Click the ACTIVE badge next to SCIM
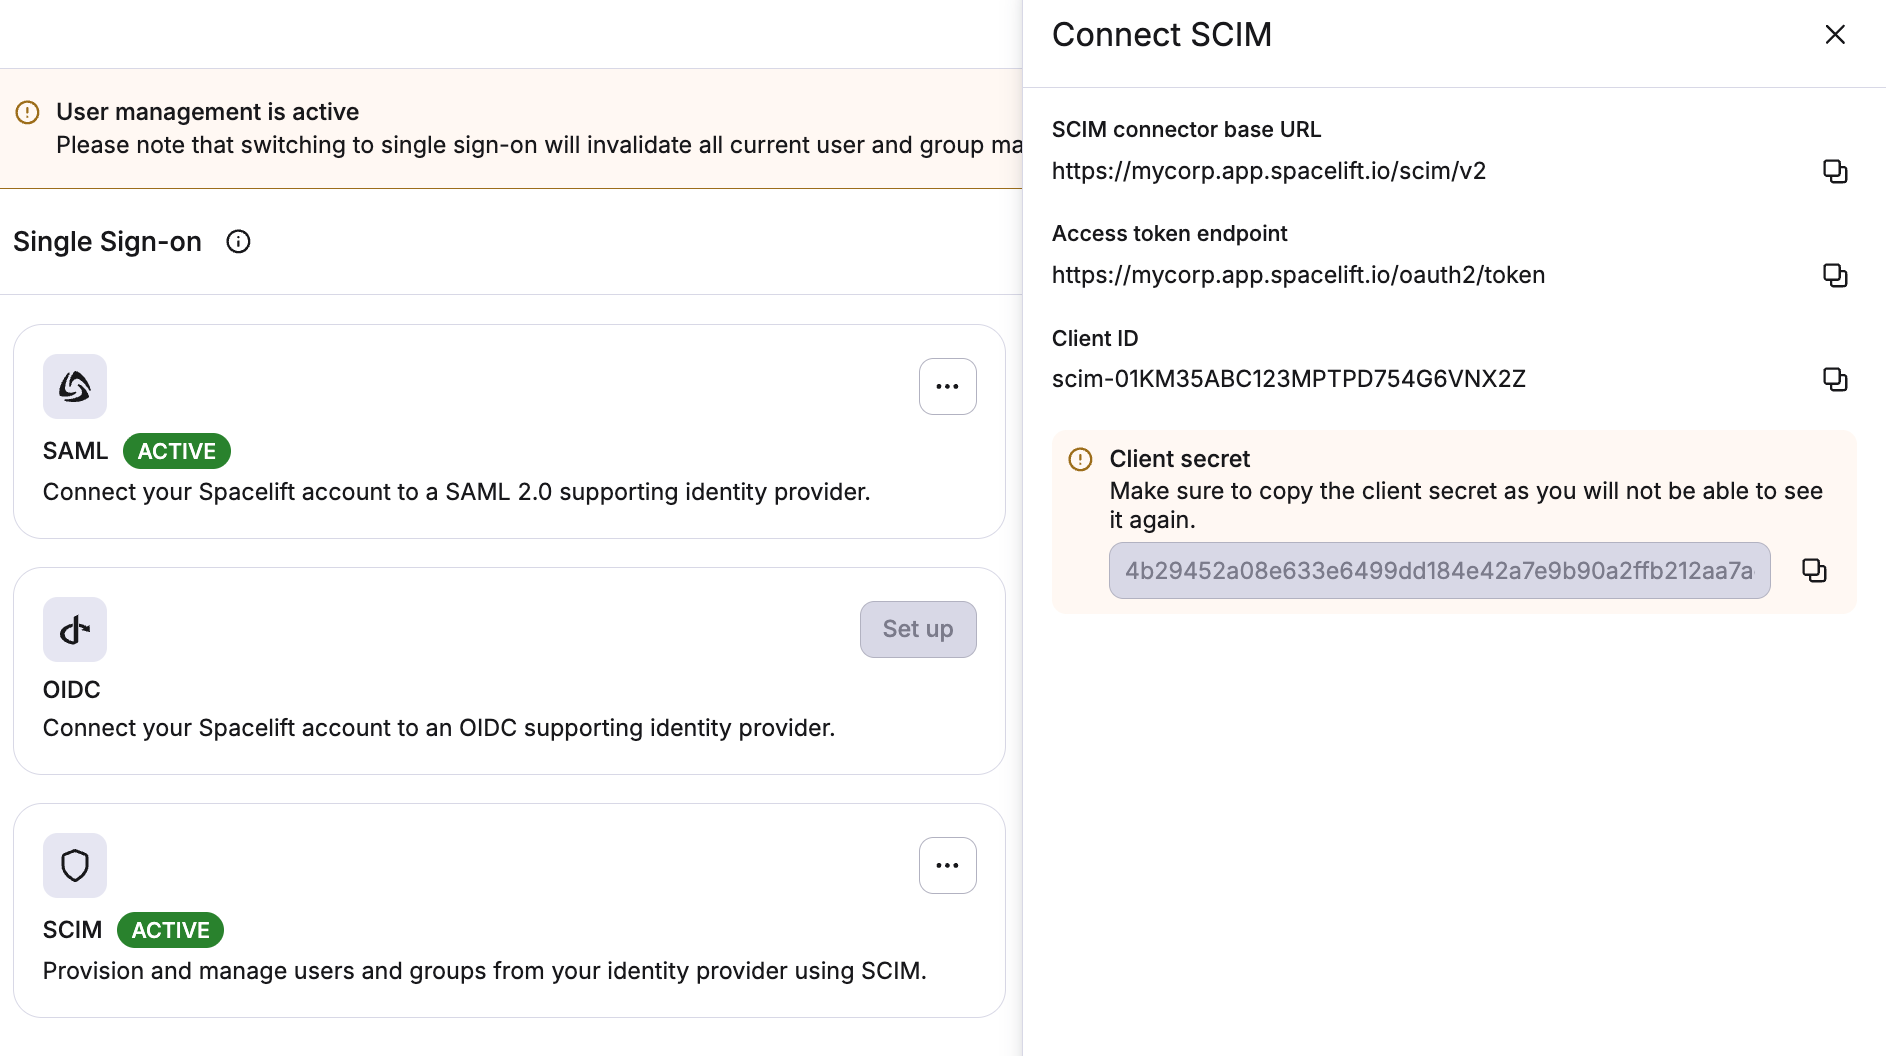 coord(170,930)
